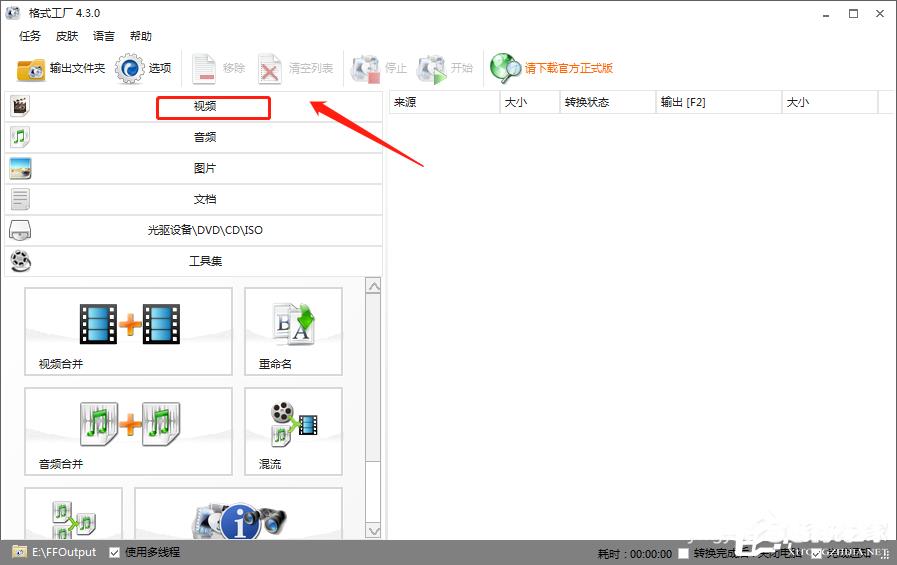Viewport: 897px width, 565px height.
Task: Click the 移除 remove toolbar icon
Action: click(x=203, y=69)
